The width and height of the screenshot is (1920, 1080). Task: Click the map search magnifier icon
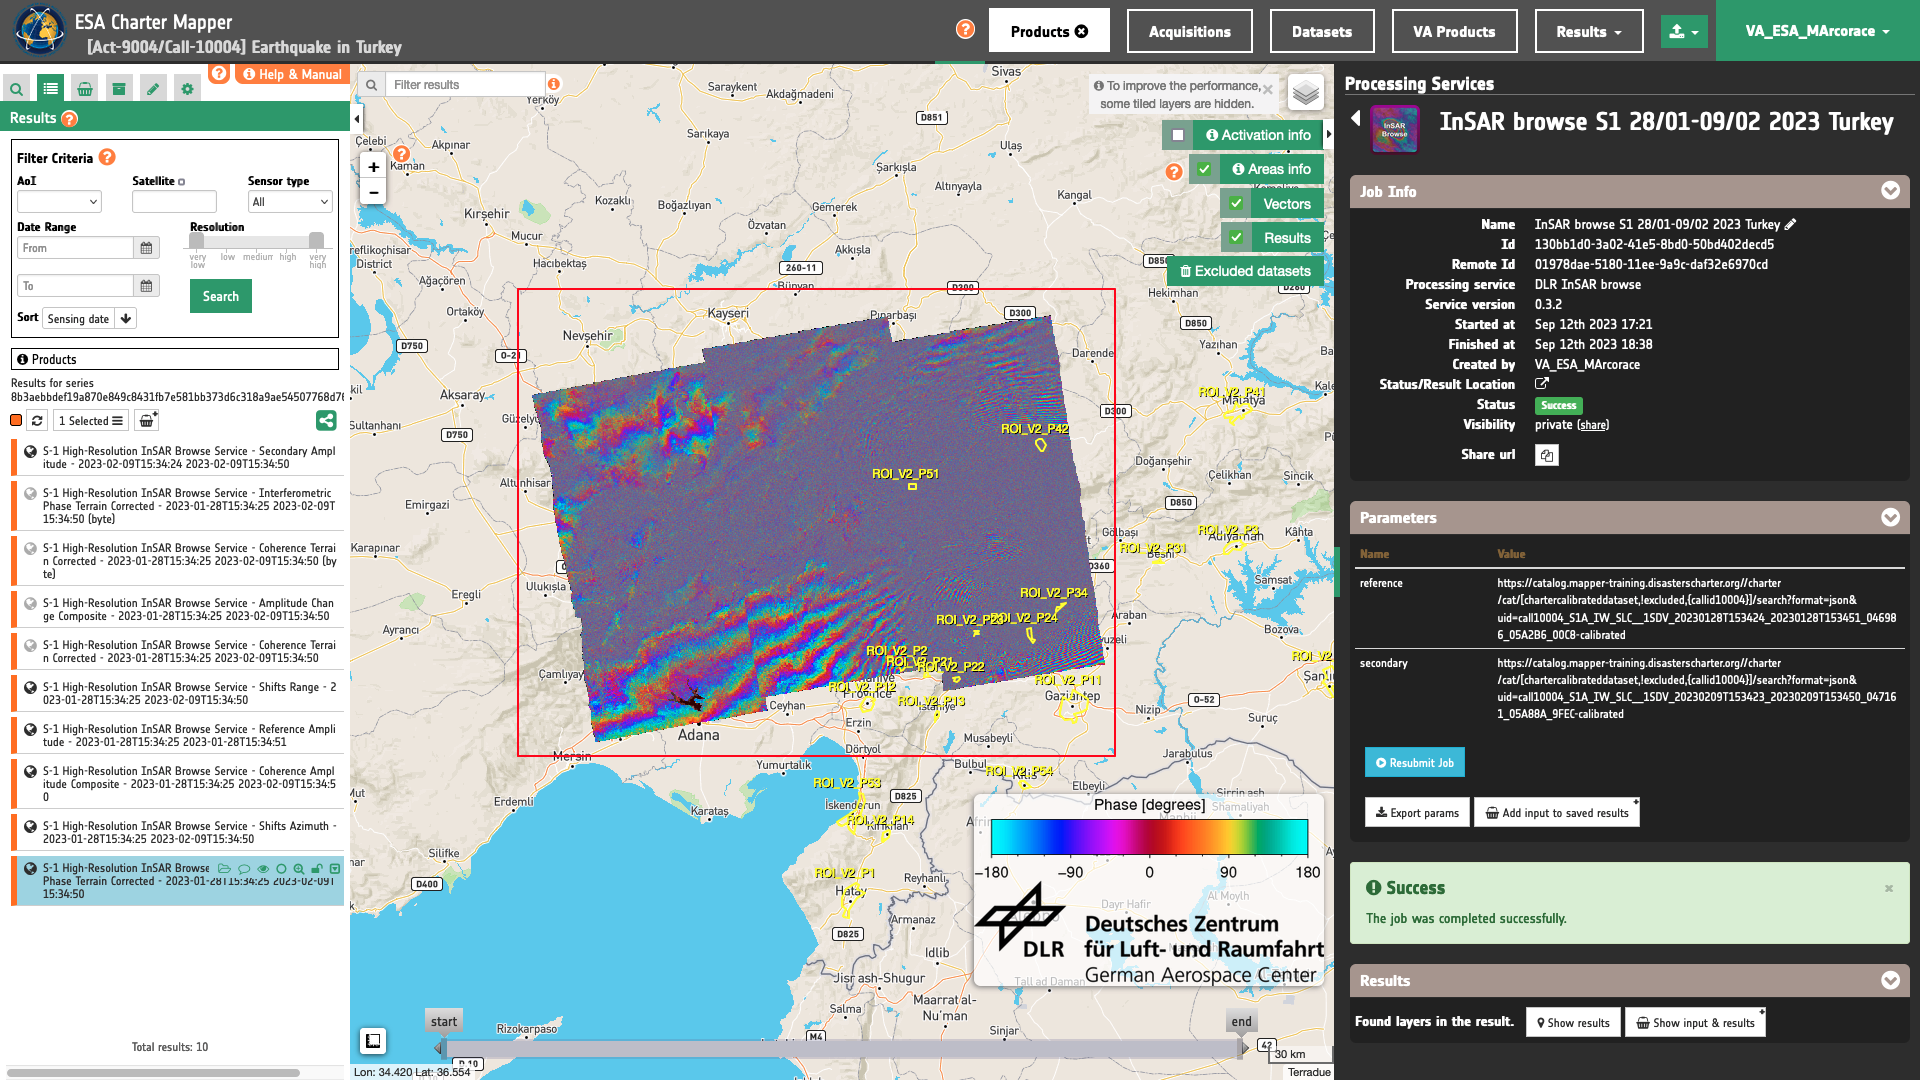371,85
